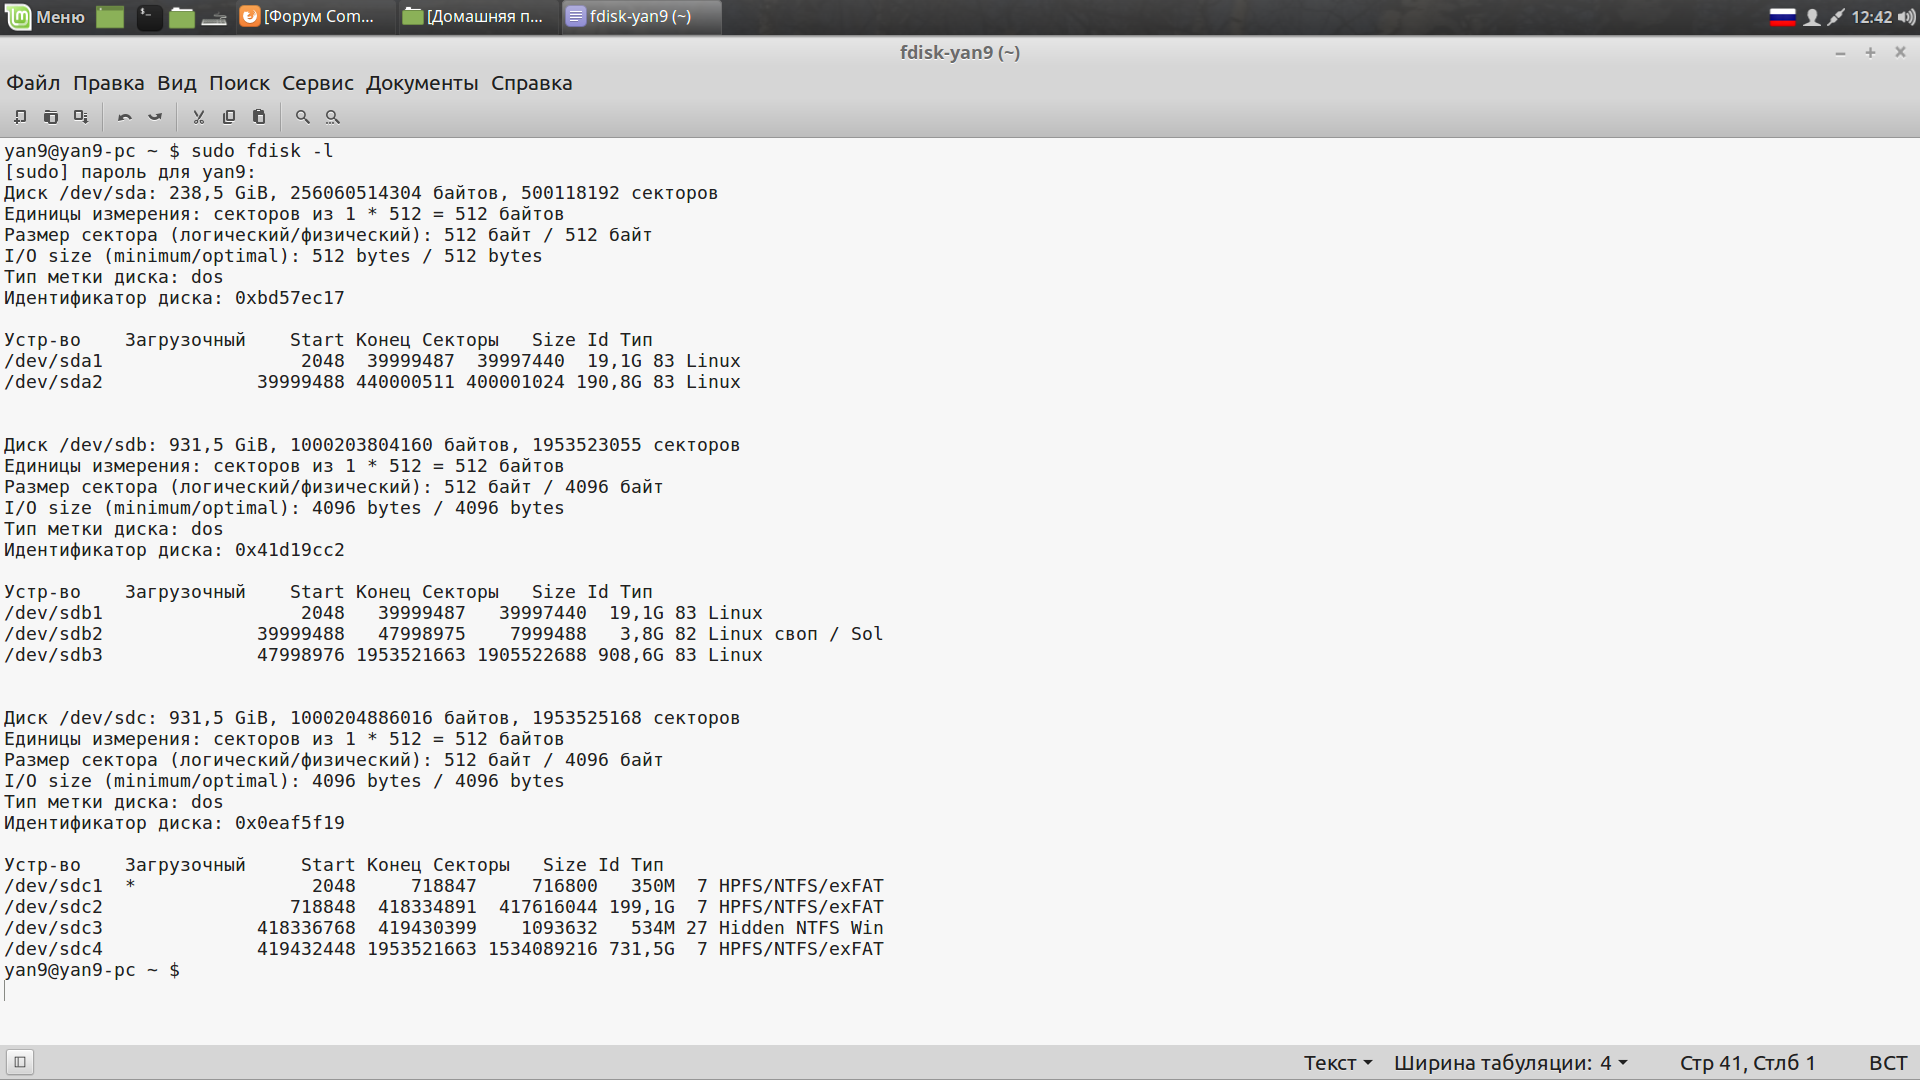Viewport: 1920px width, 1080px height.
Task: Click the redo arrow icon
Action: pos(155,117)
